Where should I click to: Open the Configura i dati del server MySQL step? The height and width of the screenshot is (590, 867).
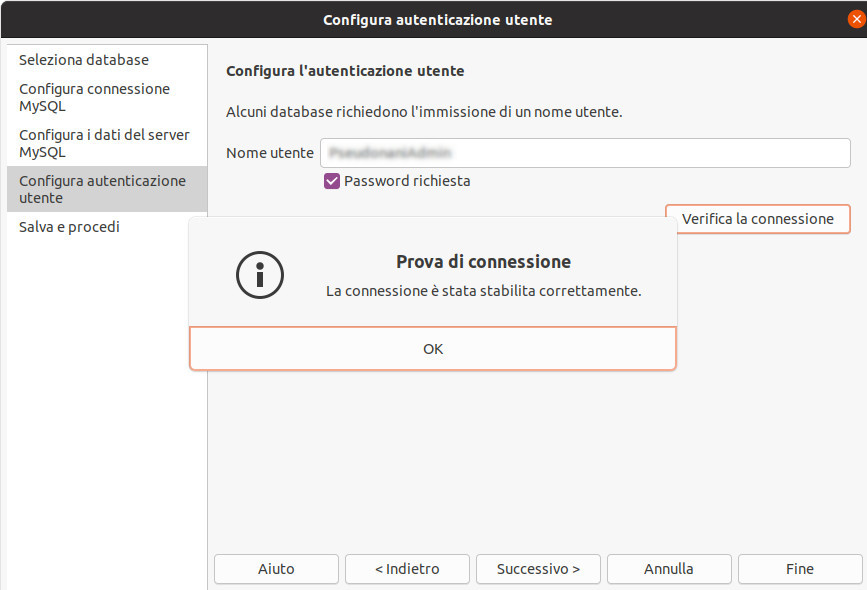click(104, 143)
